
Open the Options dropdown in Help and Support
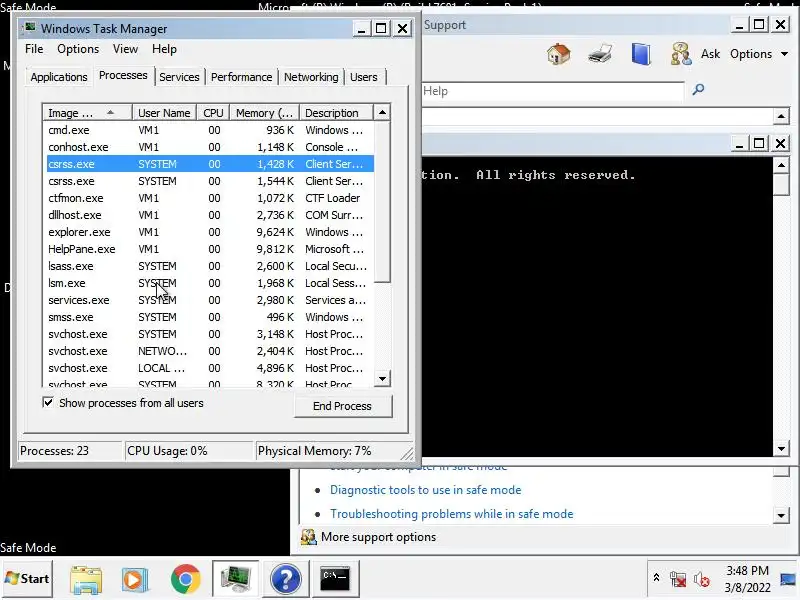pos(759,54)
